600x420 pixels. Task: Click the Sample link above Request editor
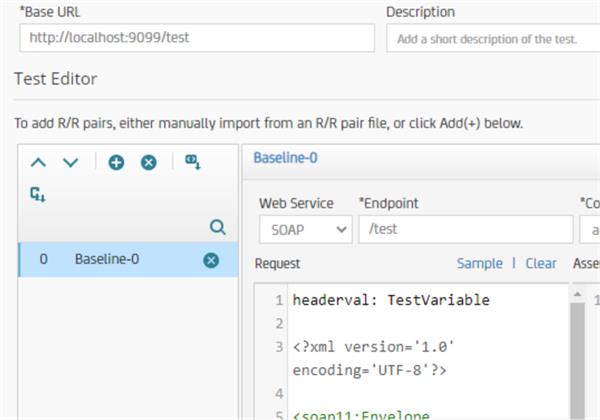(479, 263)
